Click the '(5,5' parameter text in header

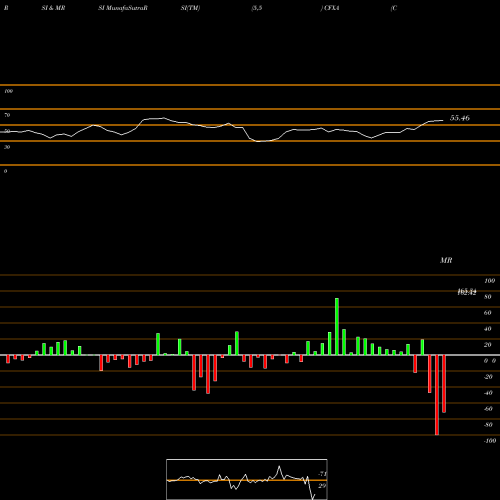[x=257, y=8]
